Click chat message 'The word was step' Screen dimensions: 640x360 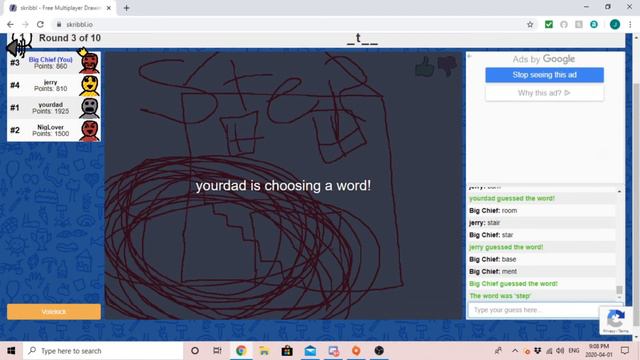tap(500, 296)
